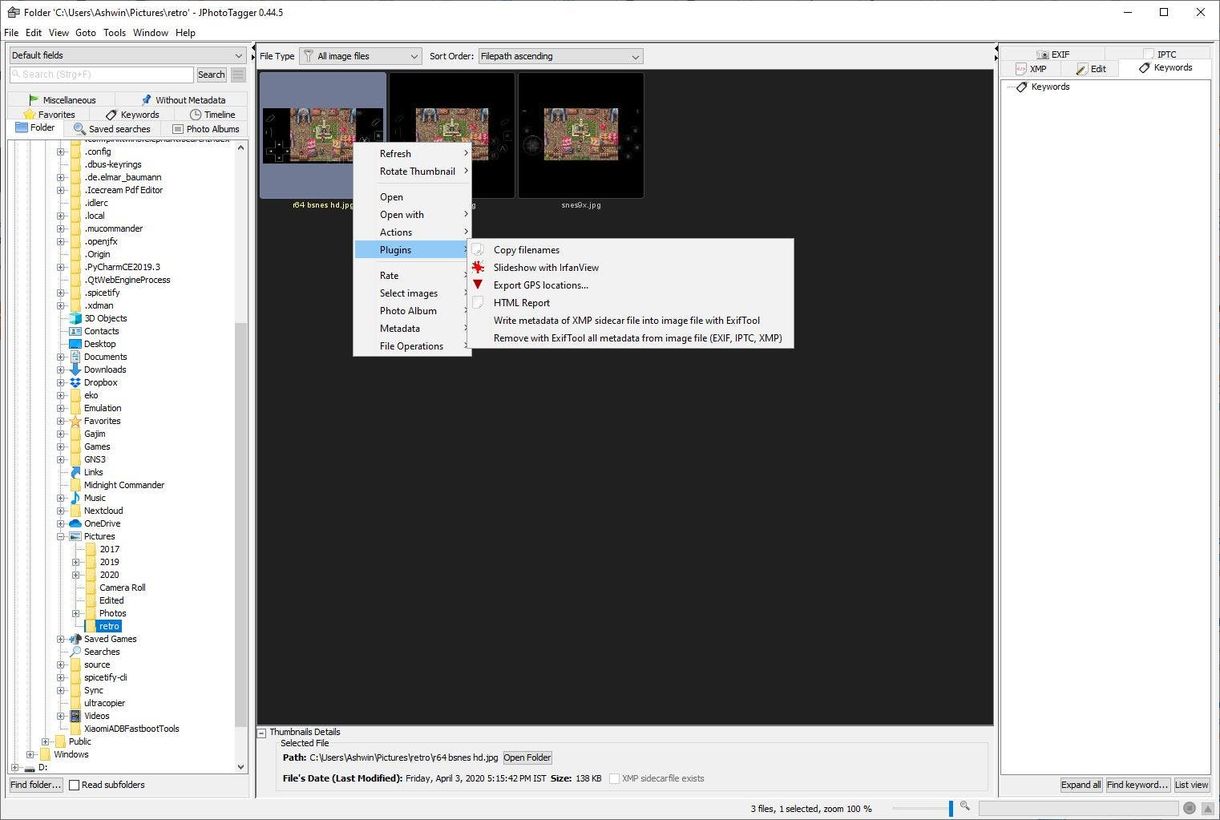This screenshot has width=1220, height=820.
Task: Click the Search (Strg+F) input field
Action: point(101,75)
